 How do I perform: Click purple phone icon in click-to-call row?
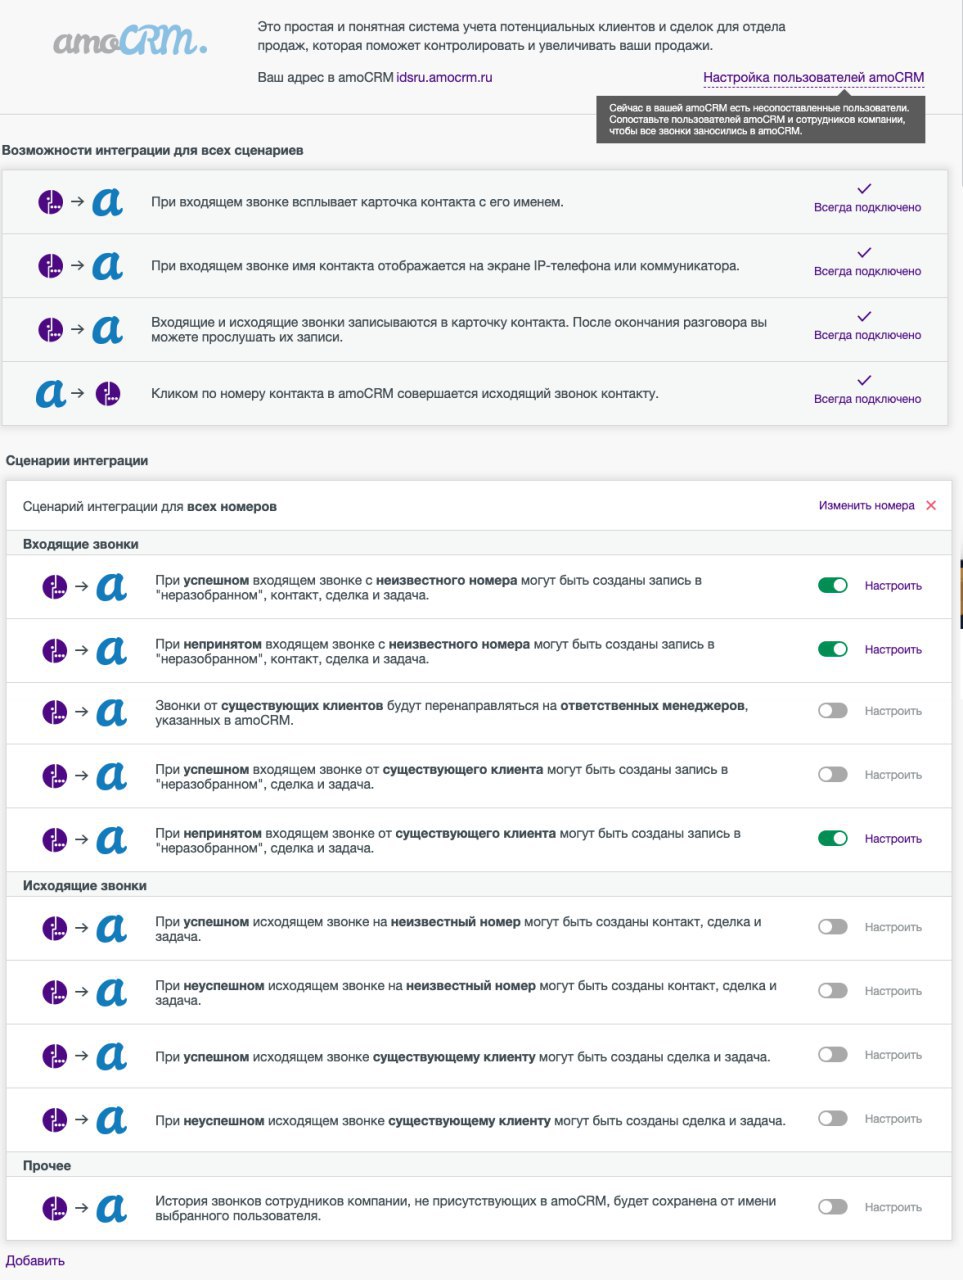108,394
